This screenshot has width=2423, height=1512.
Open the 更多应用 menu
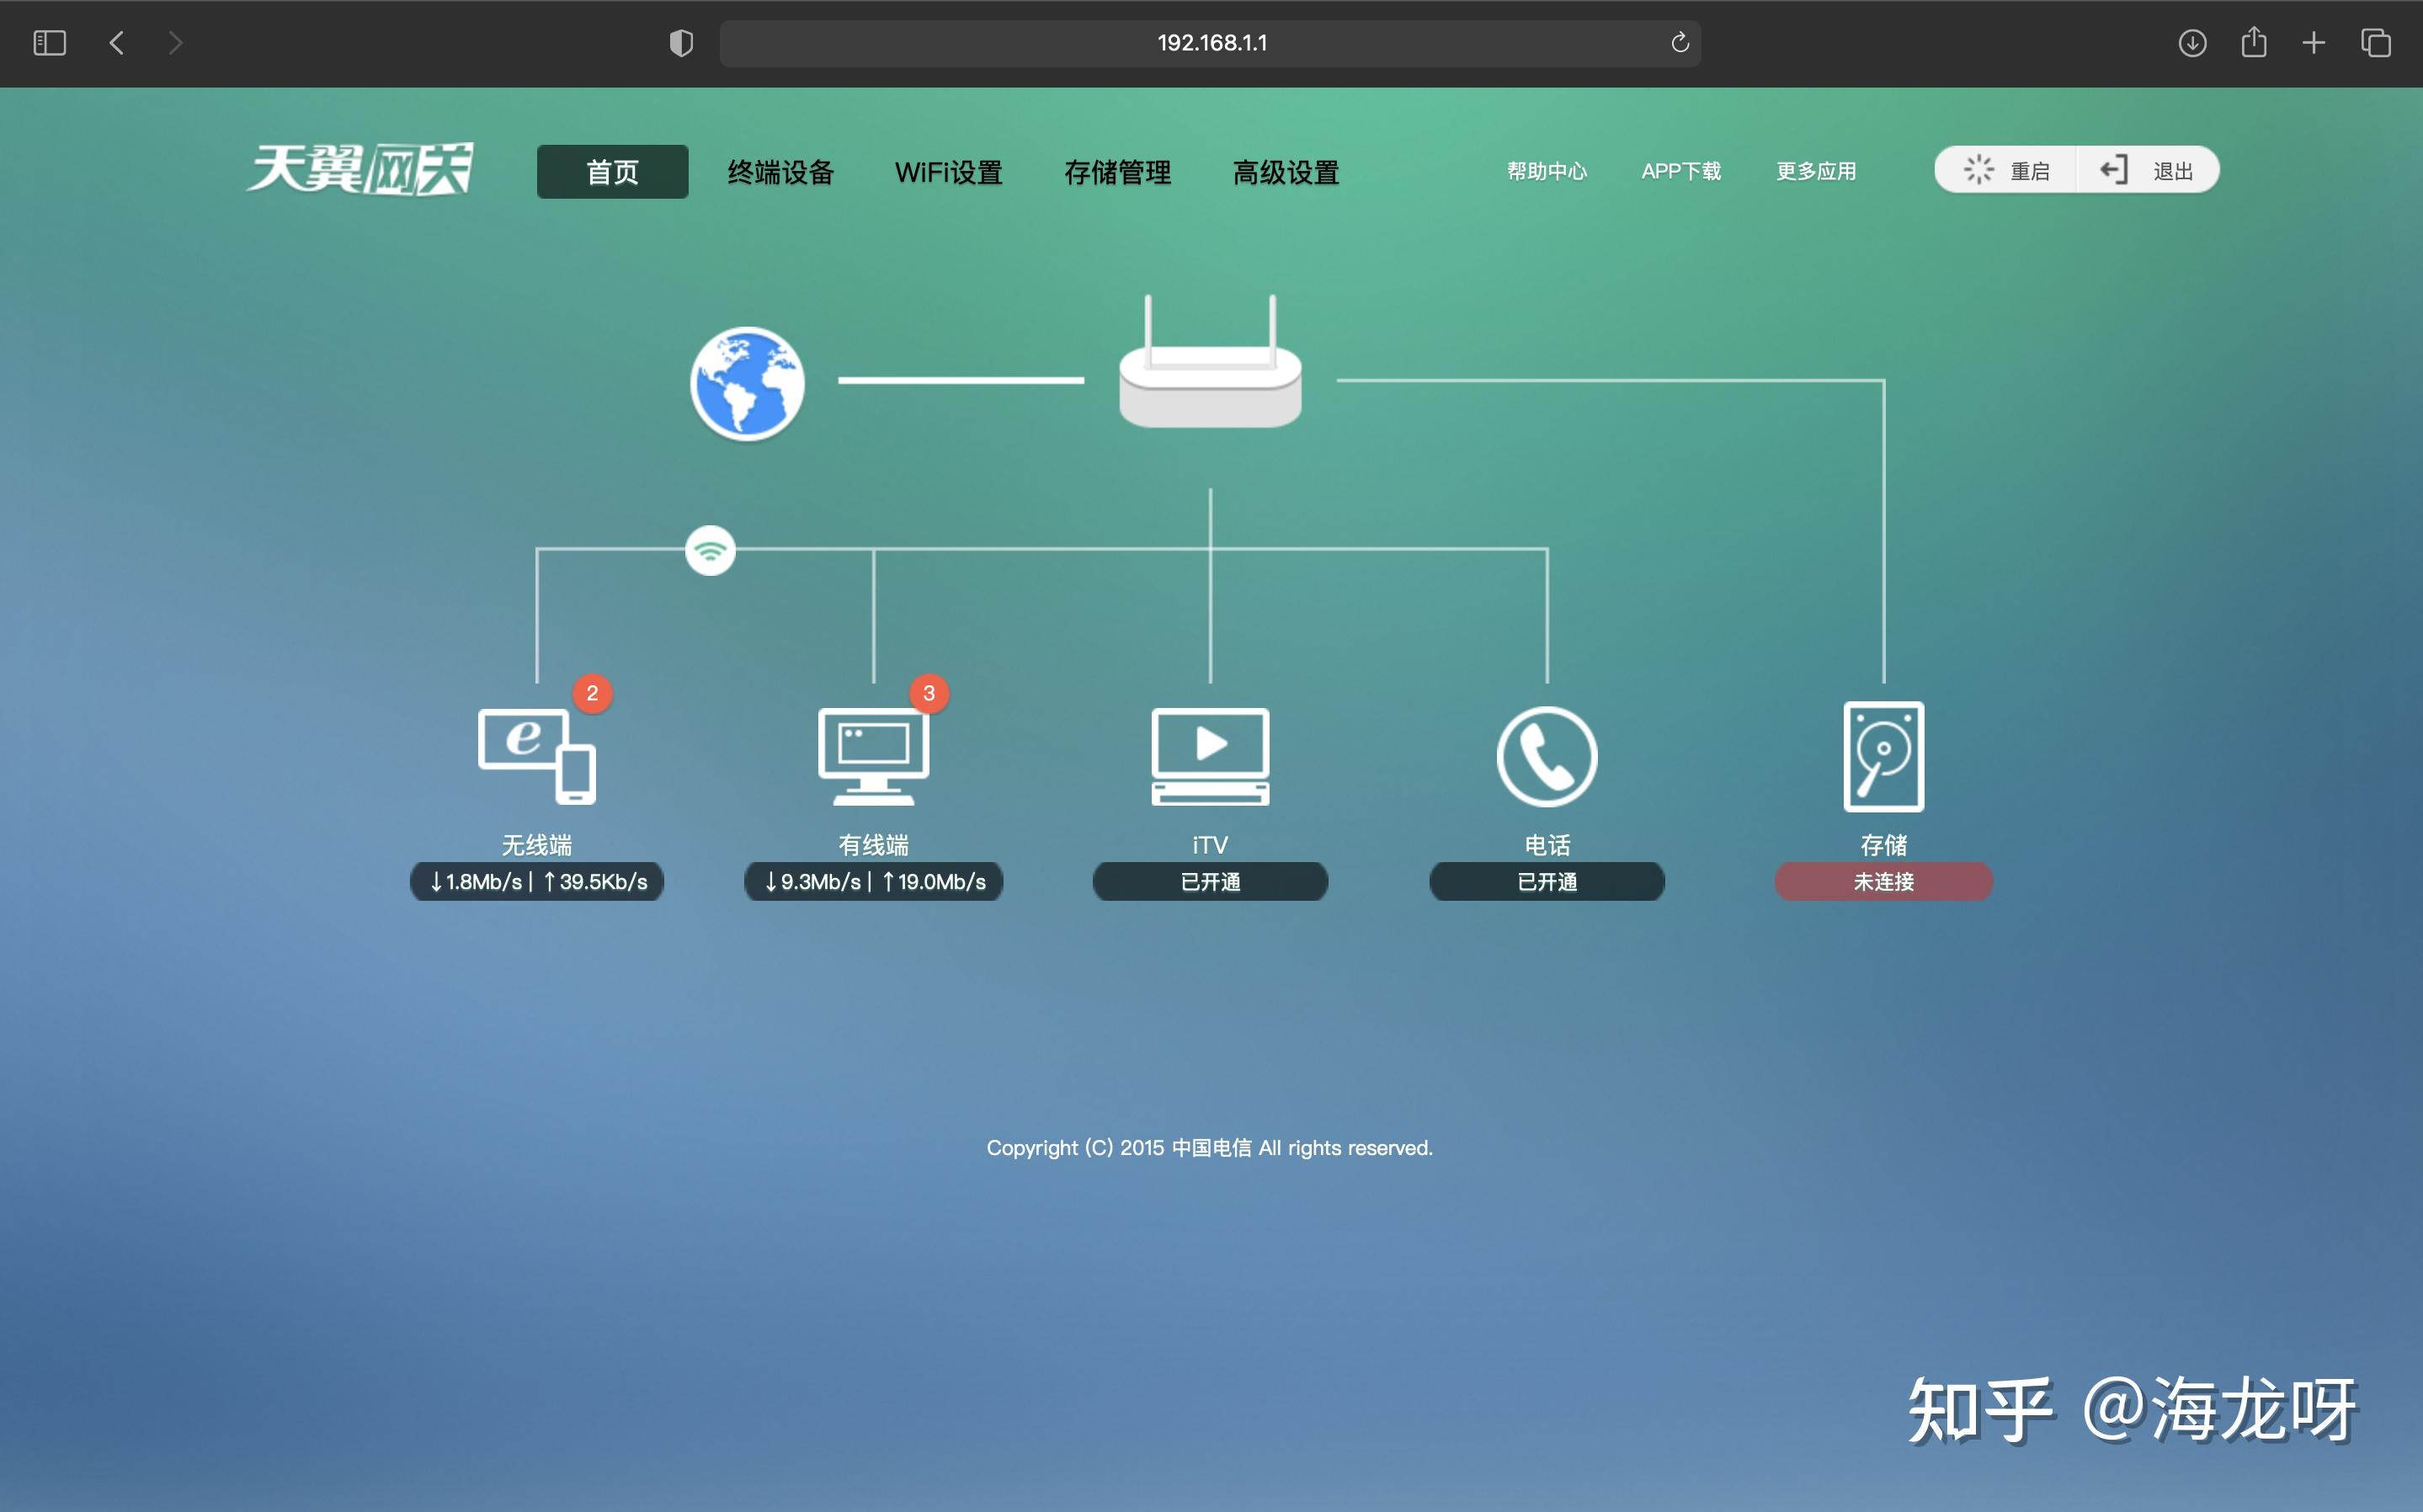pos(1815,171)
